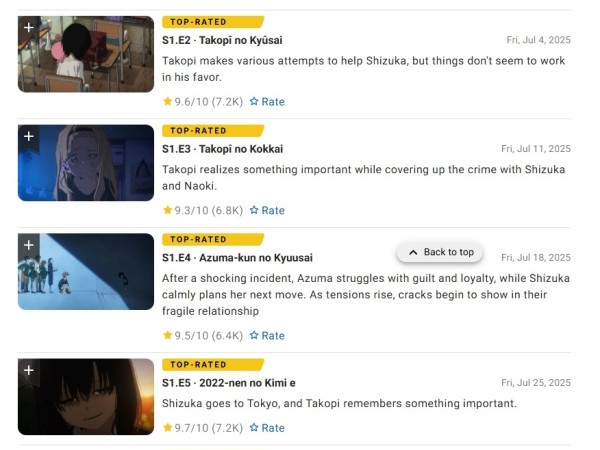Screen dimensions: 600x450
Task: Rate Azuma-kun no Kyuusai episode
Action: click(x=267, y=336)
